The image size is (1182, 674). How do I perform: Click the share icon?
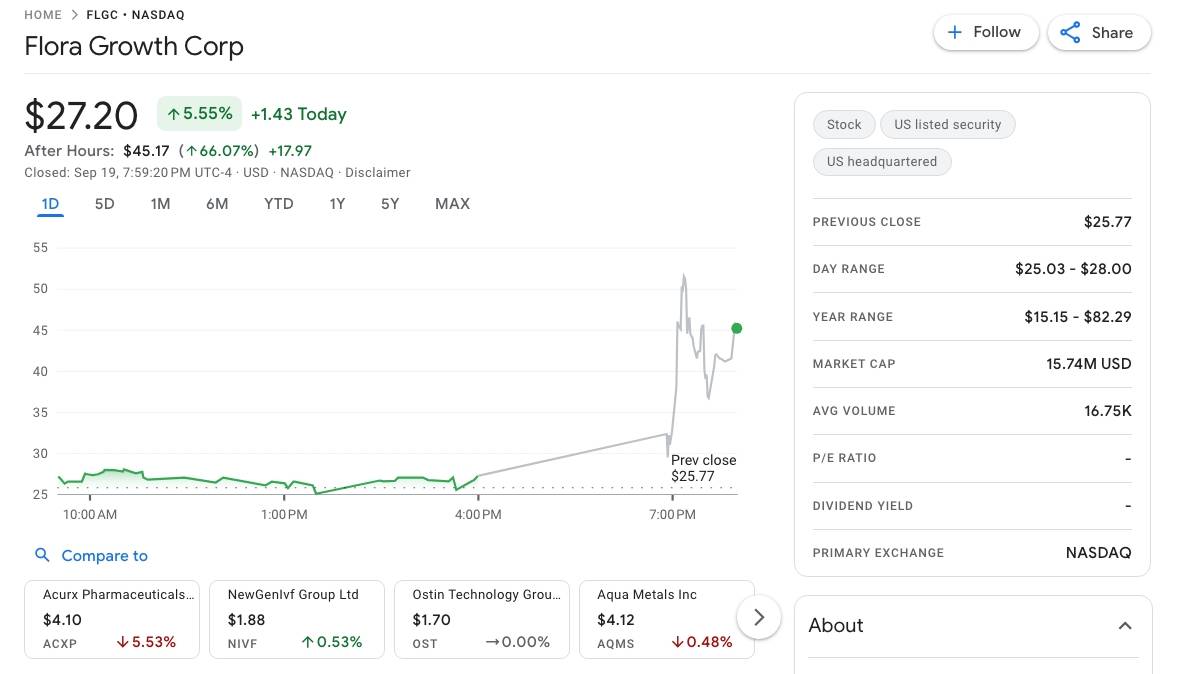(1070, 32)
